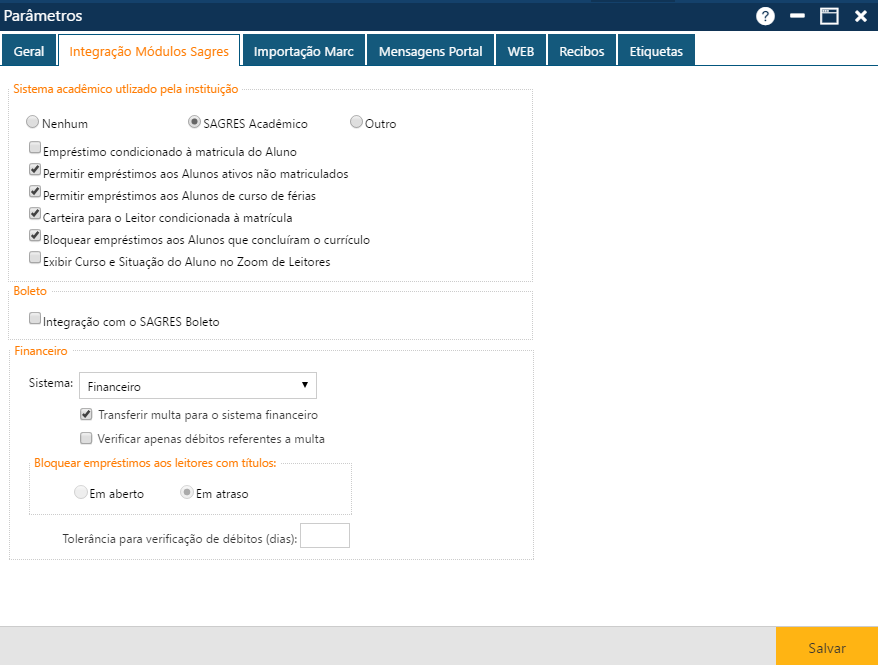The width and height of the screenshot is (878, 665).
Task: Disable "Bloquear empréstimos aos Alunos que concluíram o currículo"
Action: coord(35,236)
